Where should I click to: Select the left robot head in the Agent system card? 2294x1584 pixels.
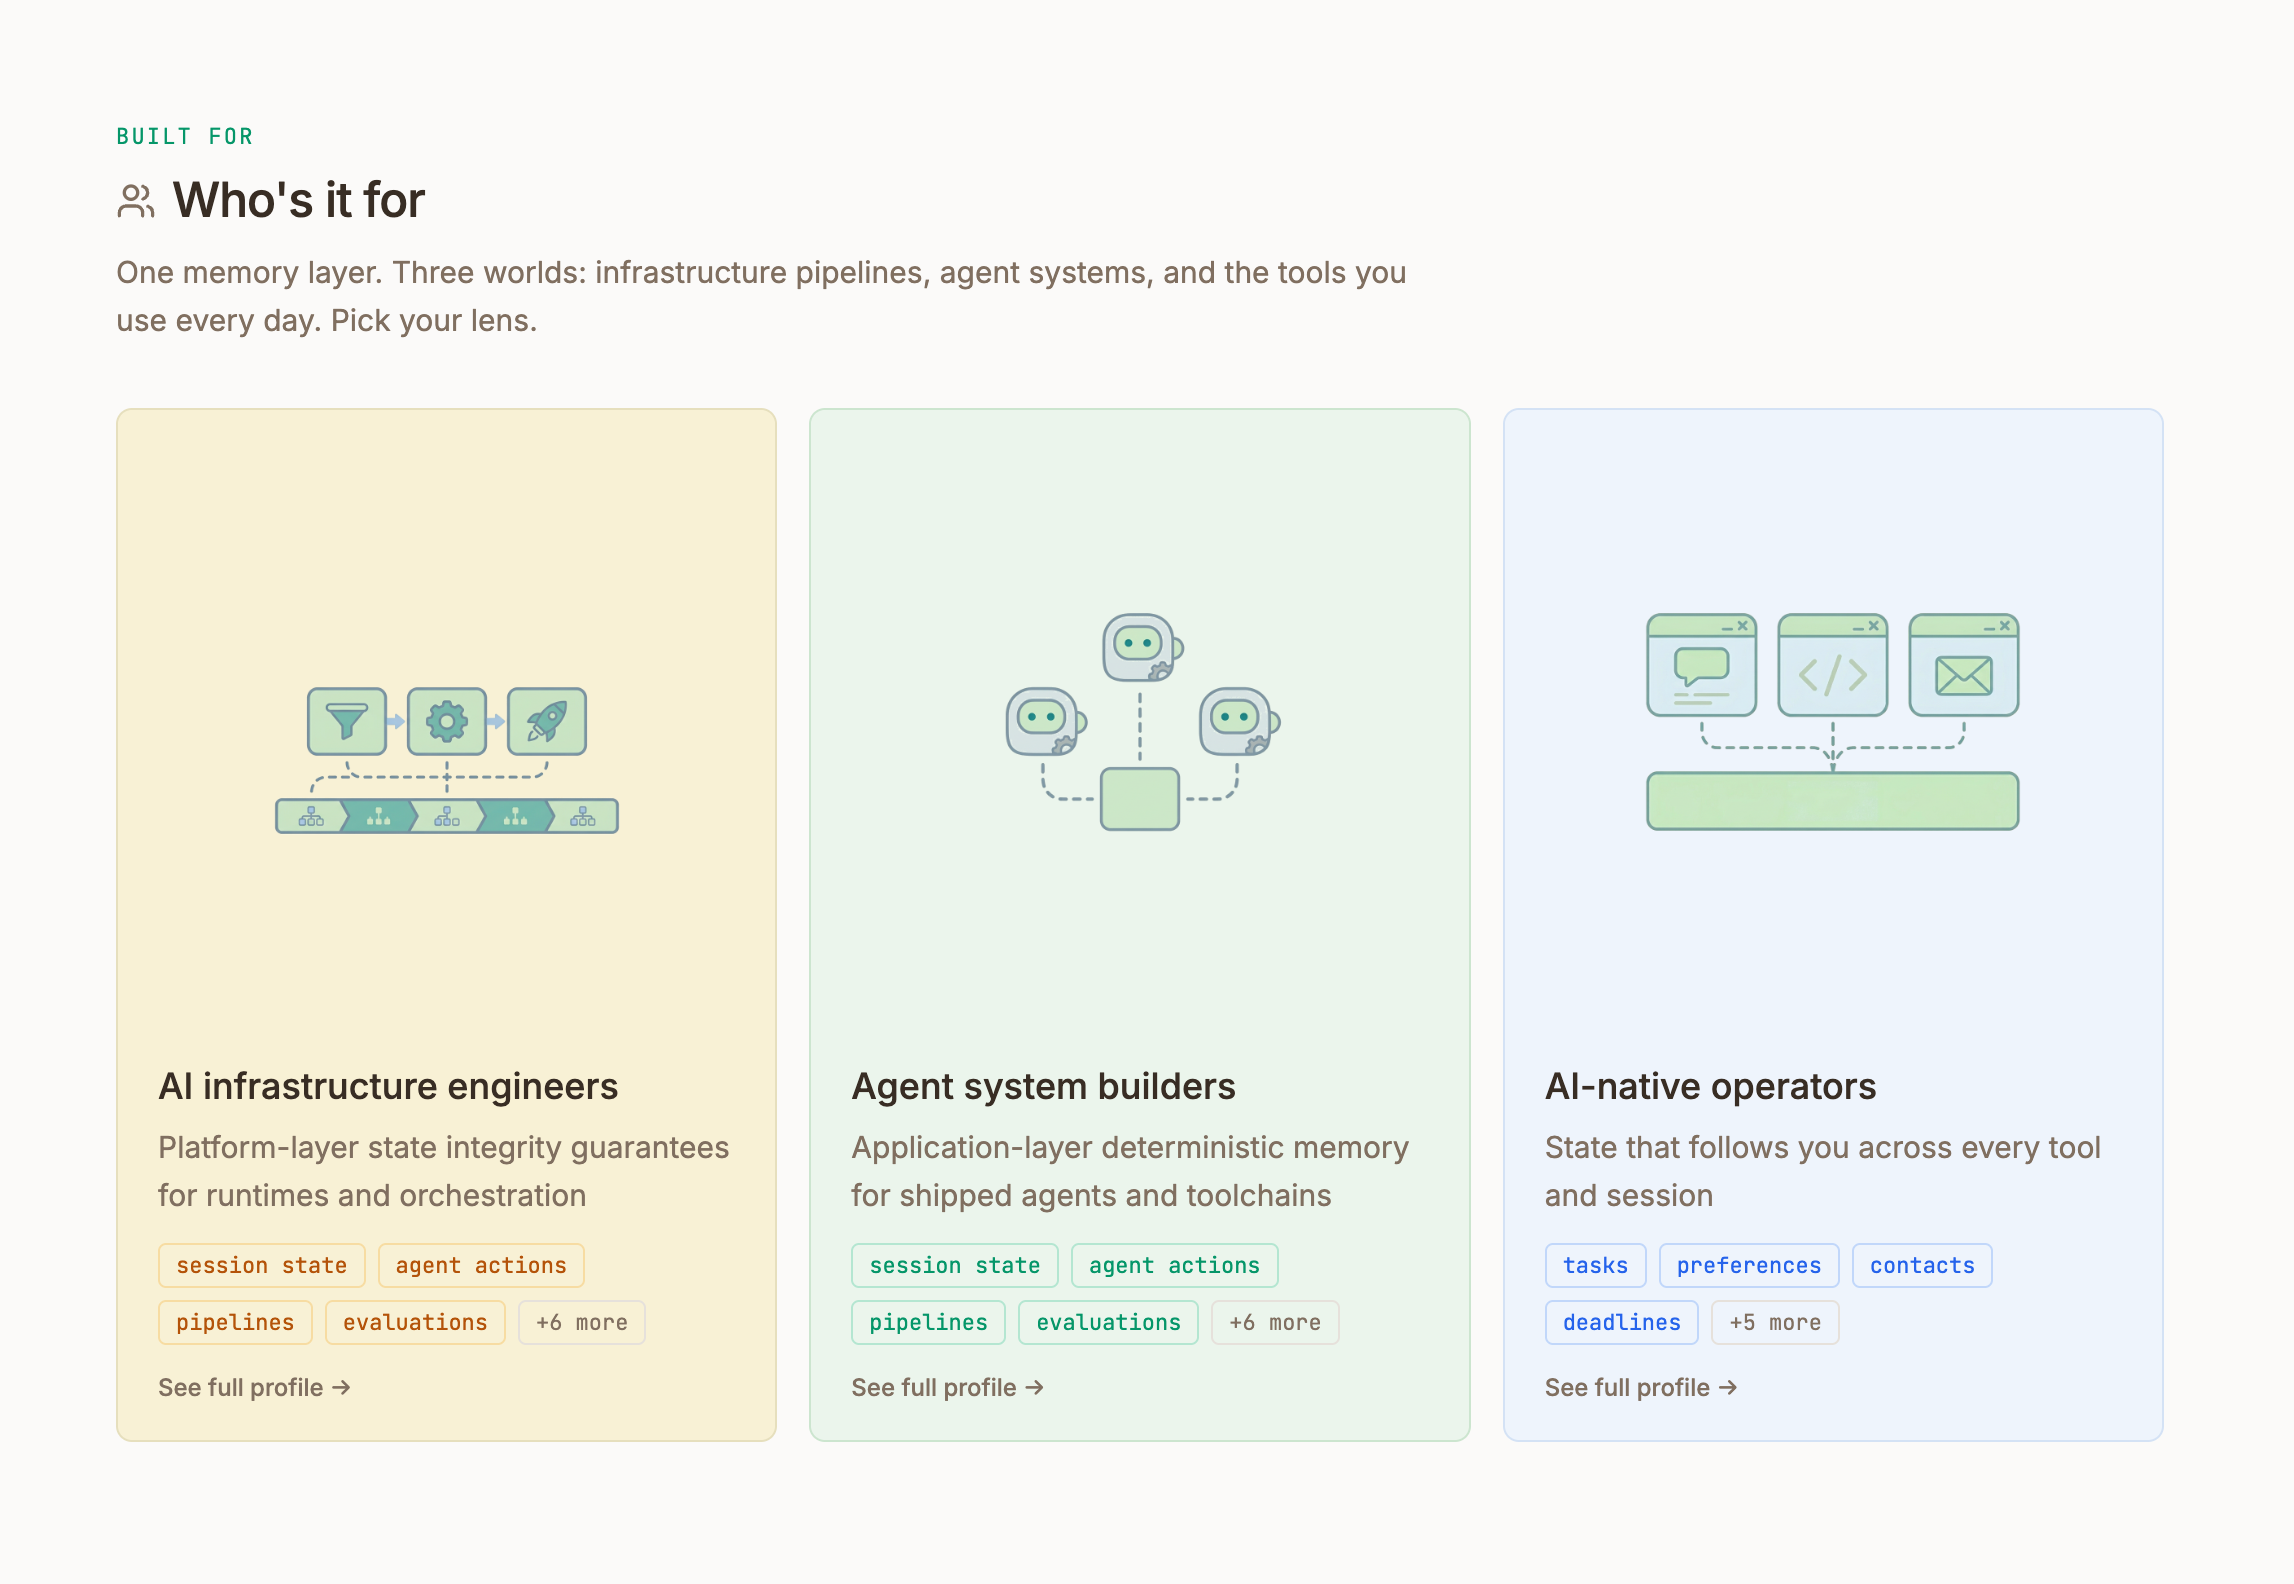(1041, 720)
